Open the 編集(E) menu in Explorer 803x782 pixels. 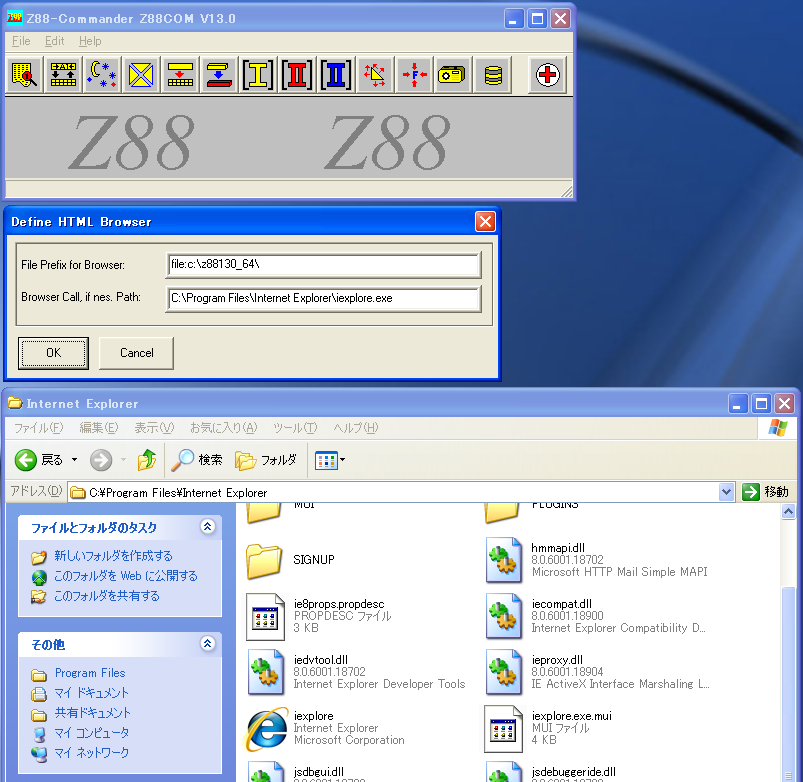pos(98,428)
